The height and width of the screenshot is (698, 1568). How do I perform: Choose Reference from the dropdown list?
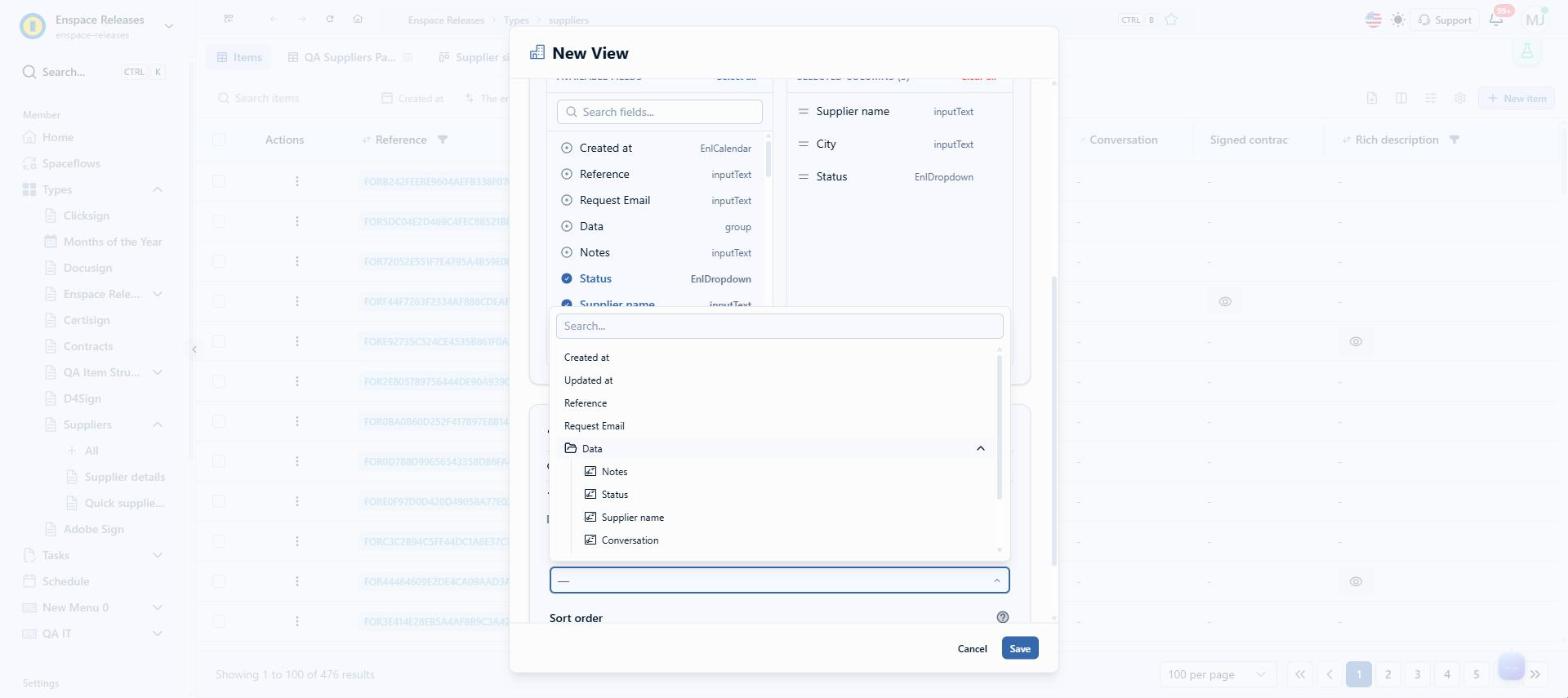click(585, 403)
